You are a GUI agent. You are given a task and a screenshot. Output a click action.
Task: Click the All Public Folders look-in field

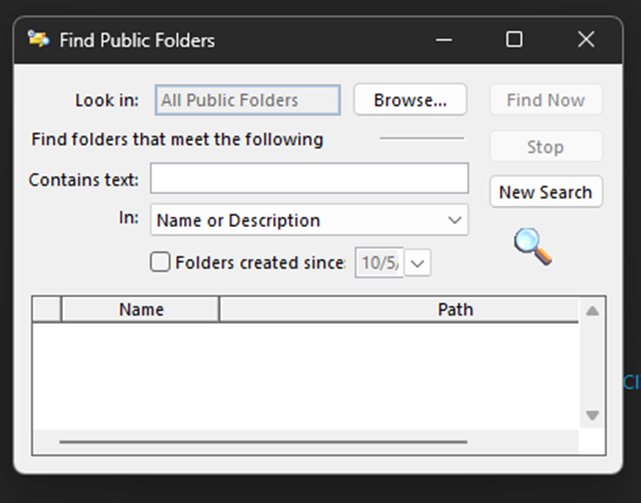pos(248,100)
